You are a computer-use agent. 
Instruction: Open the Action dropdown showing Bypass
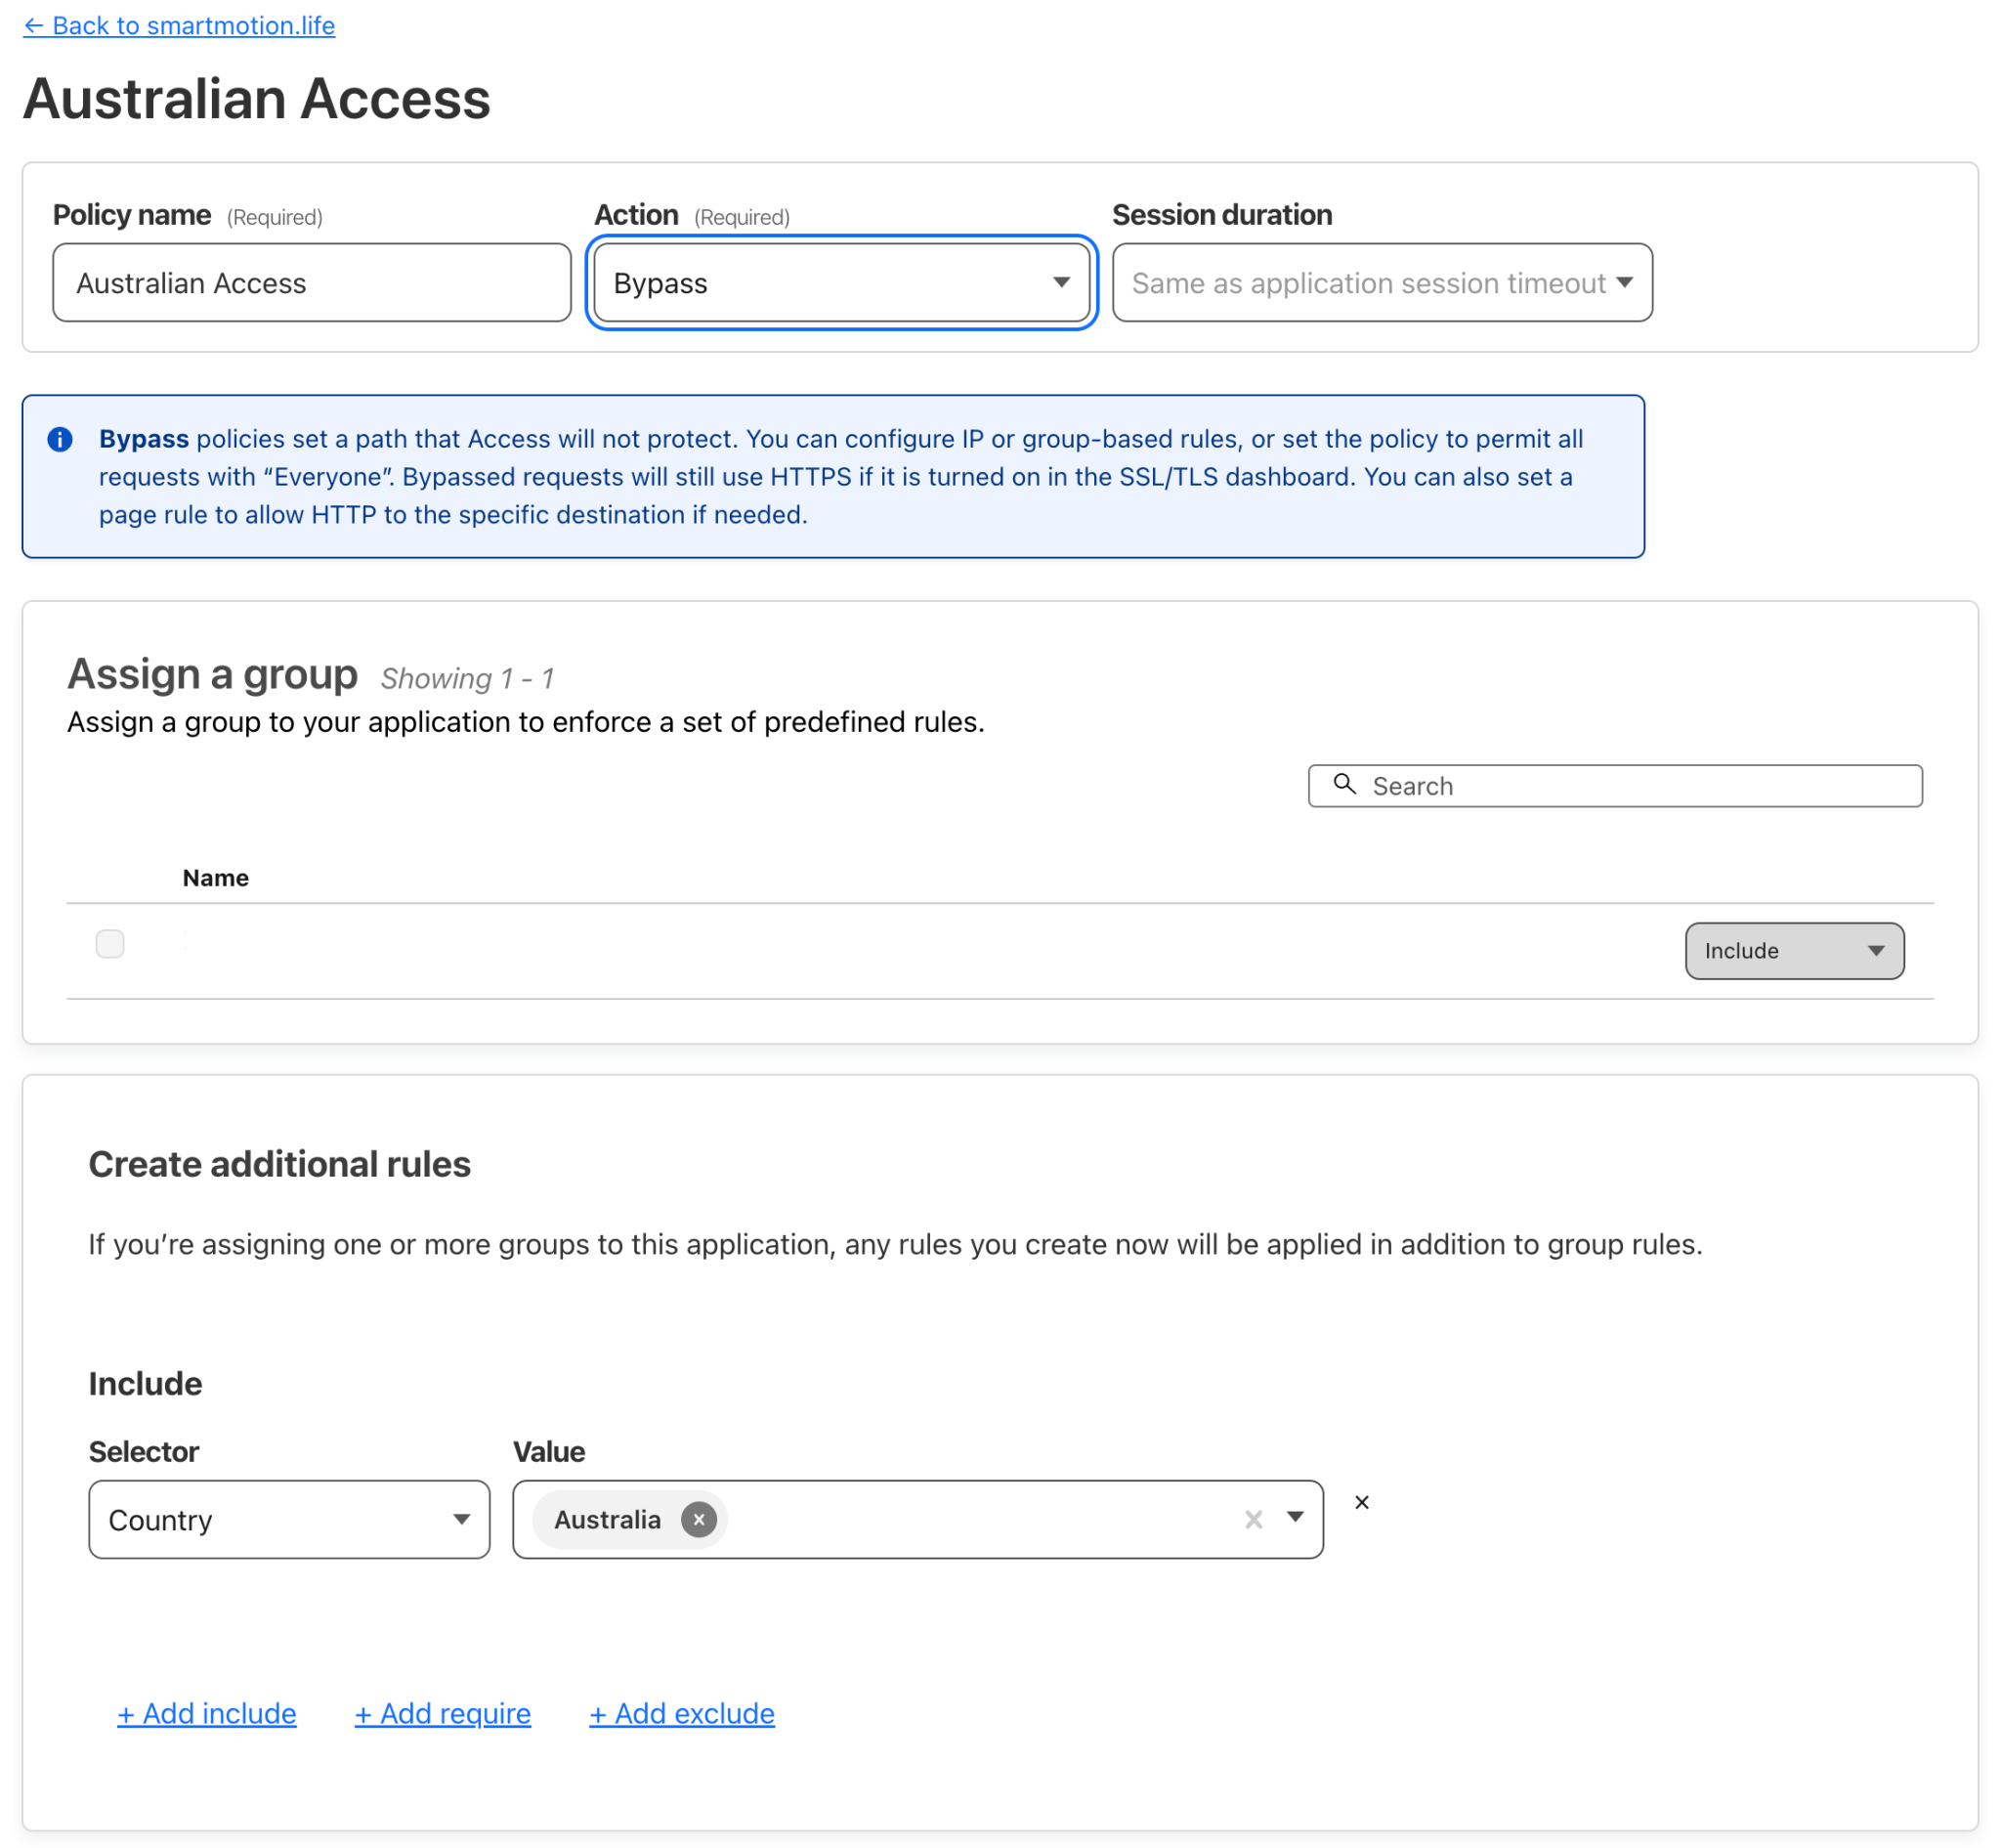842,283
